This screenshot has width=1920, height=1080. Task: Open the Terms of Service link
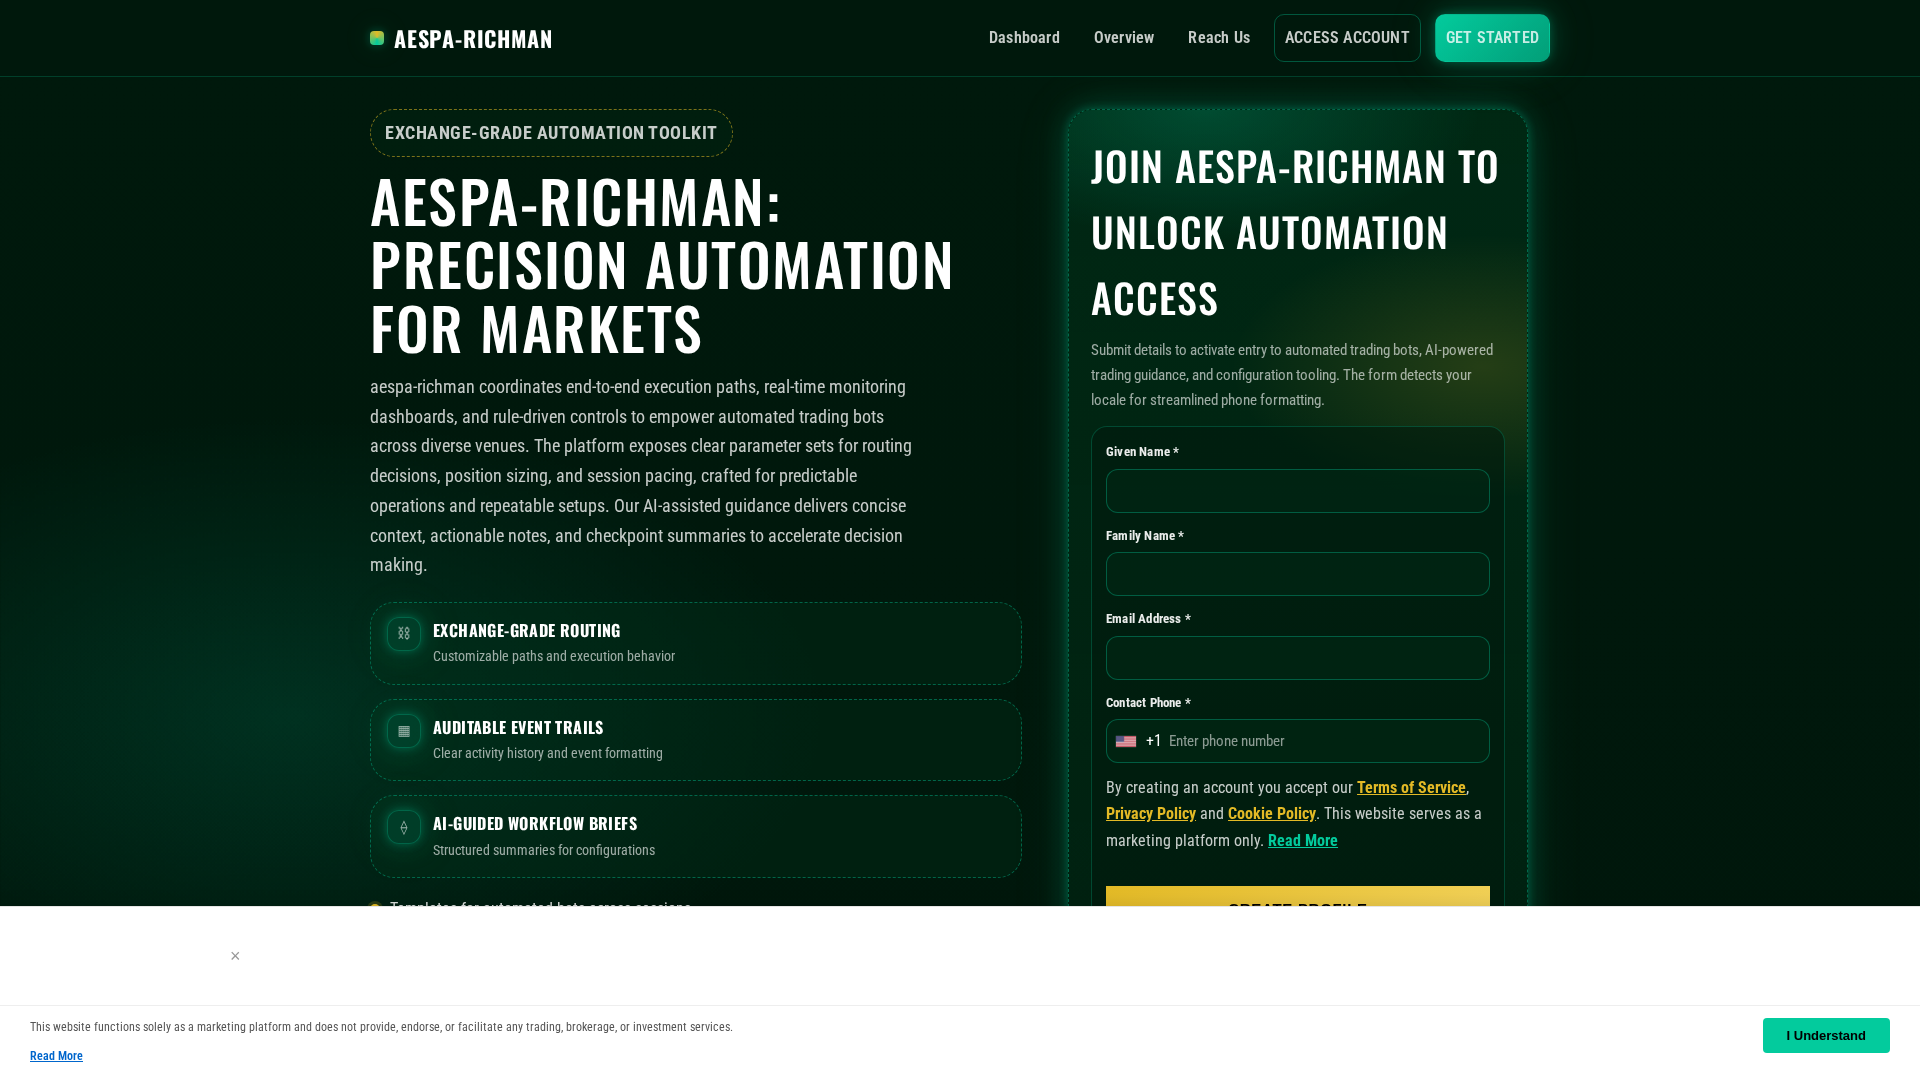pos(1411,788)
